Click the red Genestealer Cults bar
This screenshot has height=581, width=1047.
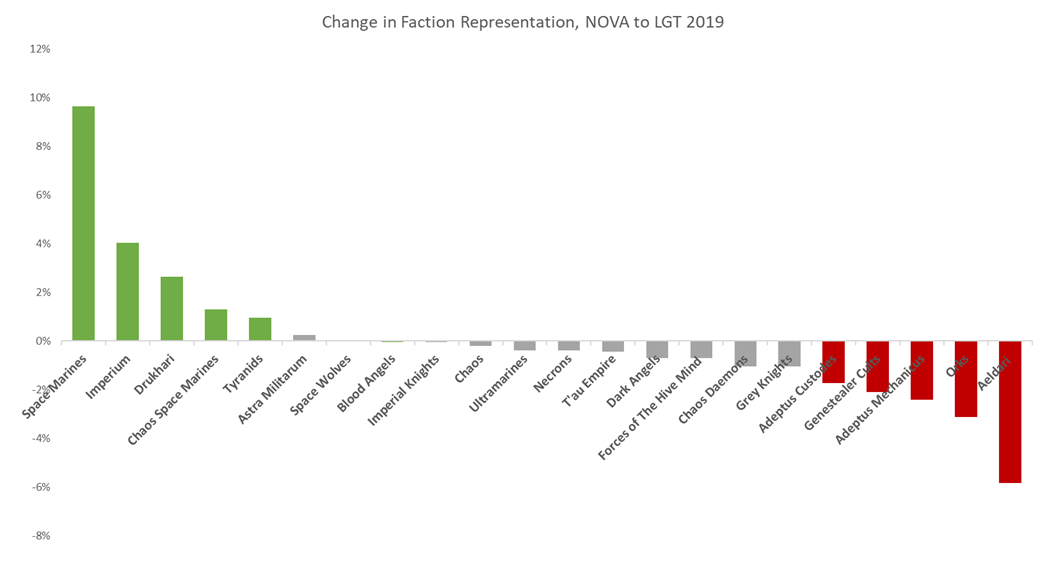click(878, 366)
